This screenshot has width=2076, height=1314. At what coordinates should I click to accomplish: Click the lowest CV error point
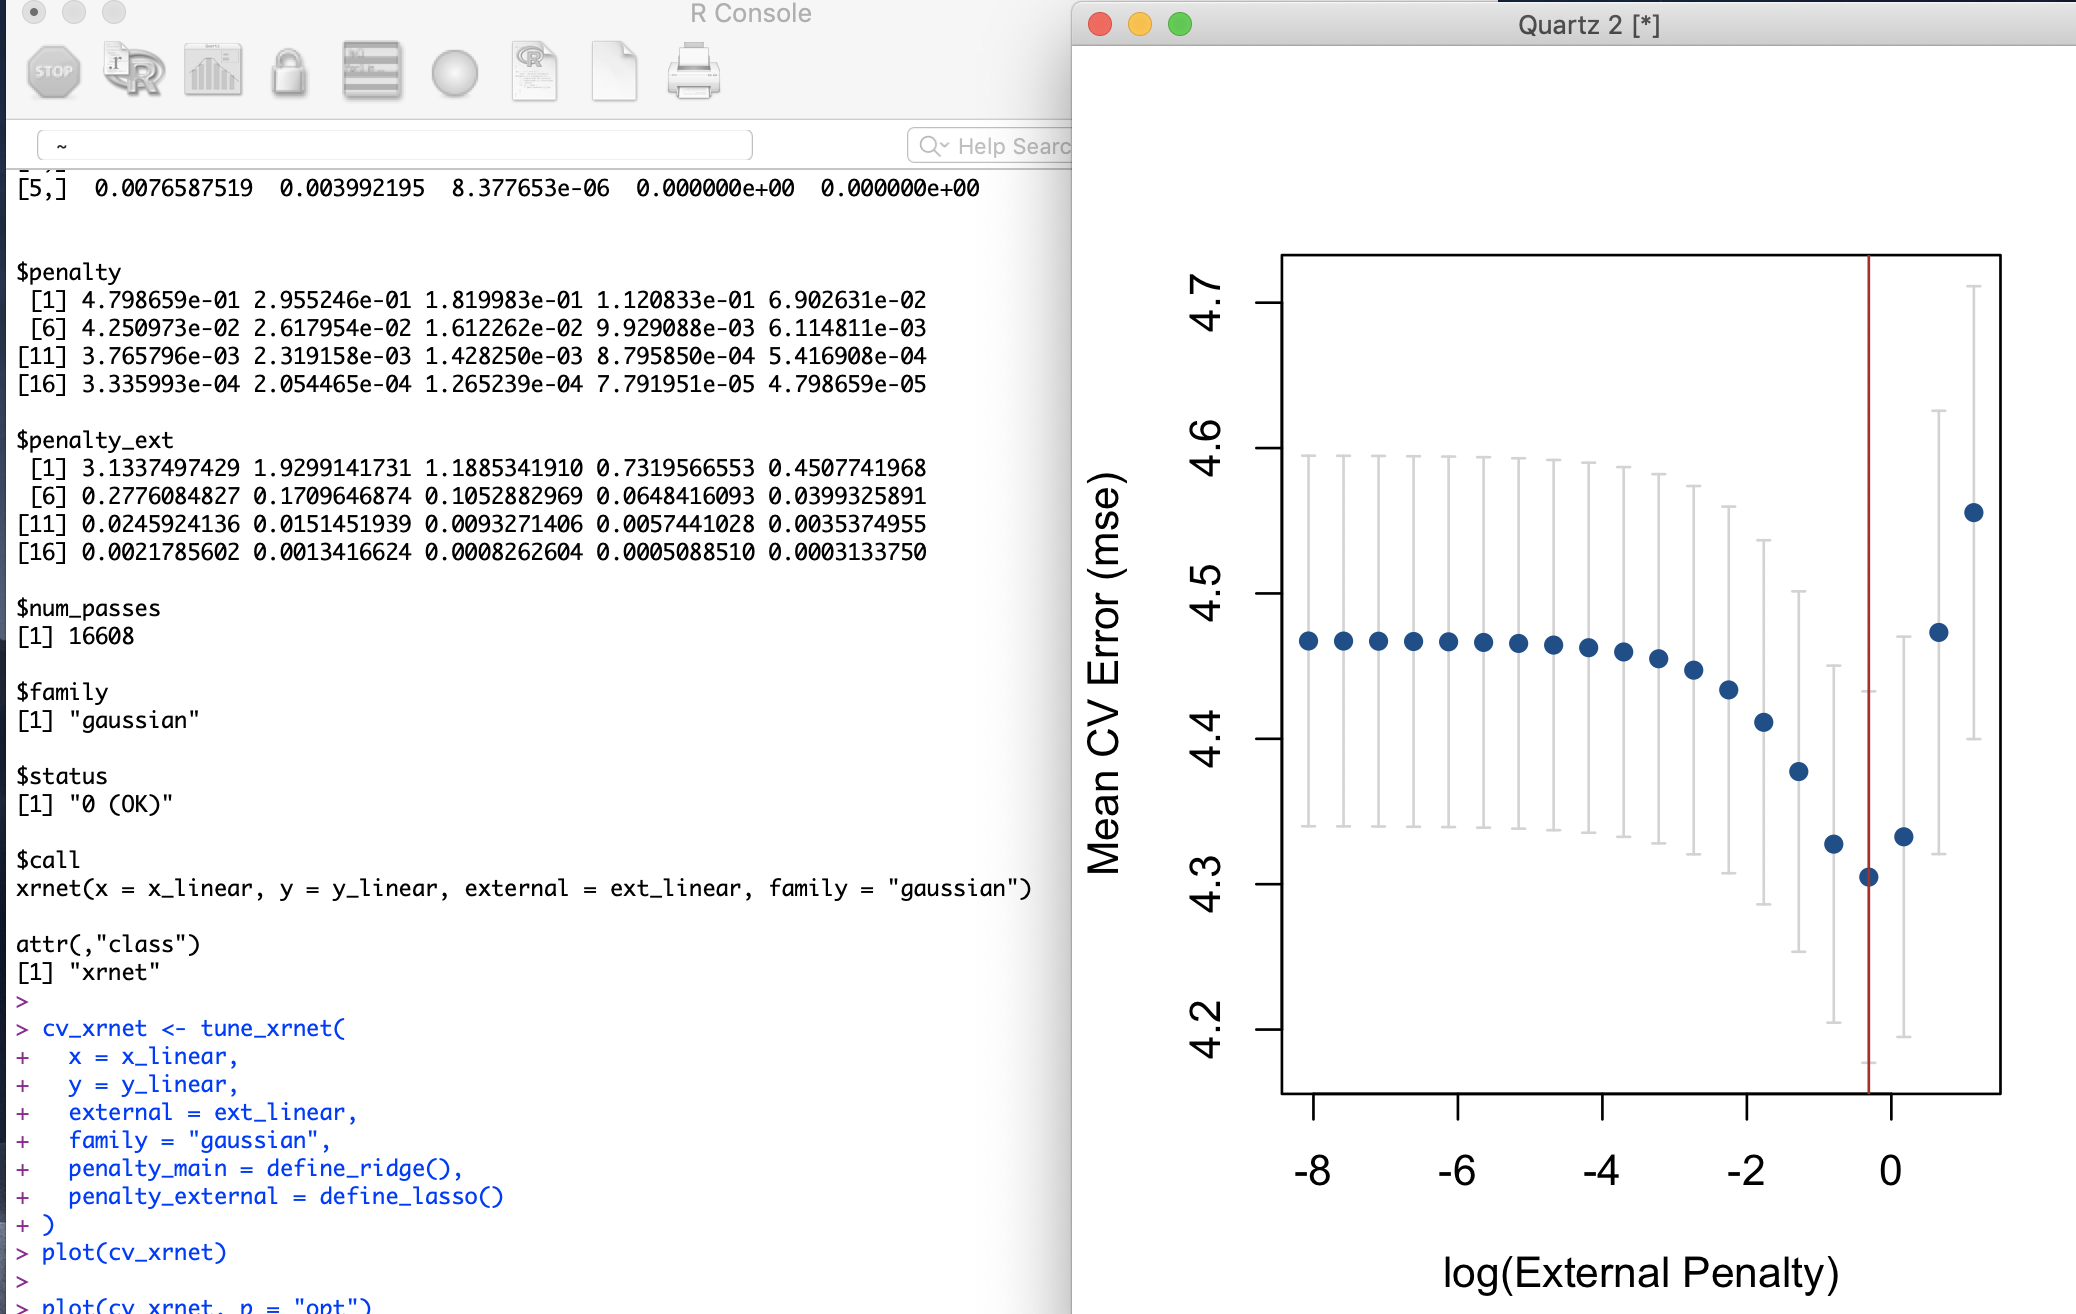click(x=1868, y=877)
